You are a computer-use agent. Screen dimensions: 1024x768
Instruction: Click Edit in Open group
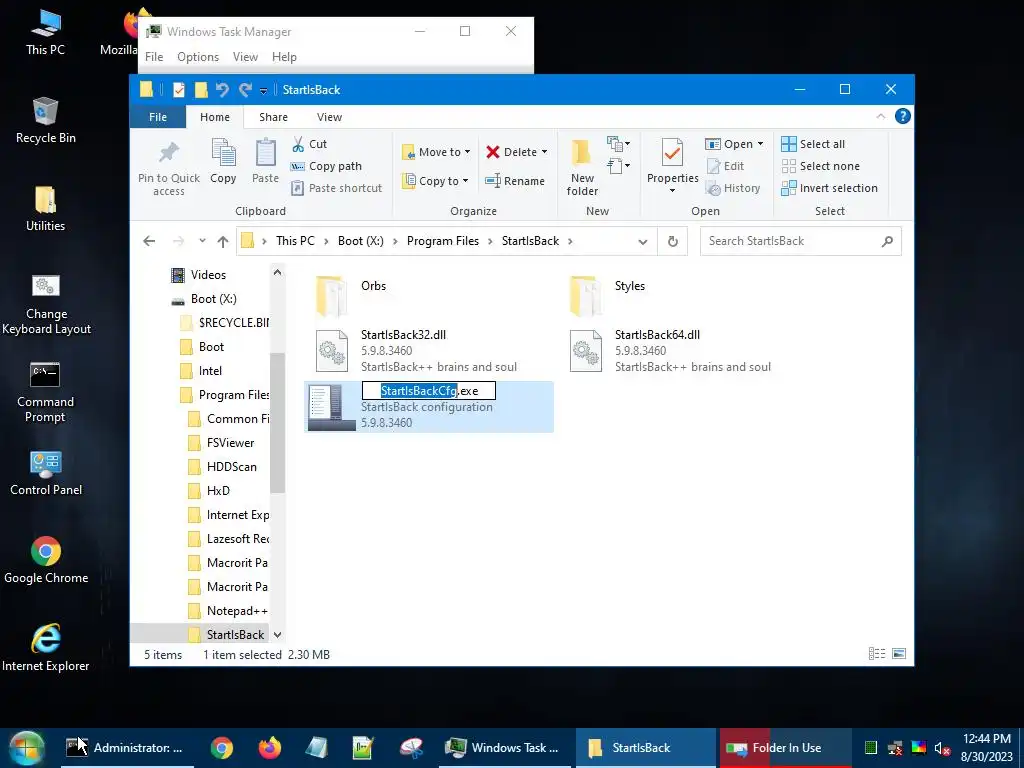[x=726, y=166]
